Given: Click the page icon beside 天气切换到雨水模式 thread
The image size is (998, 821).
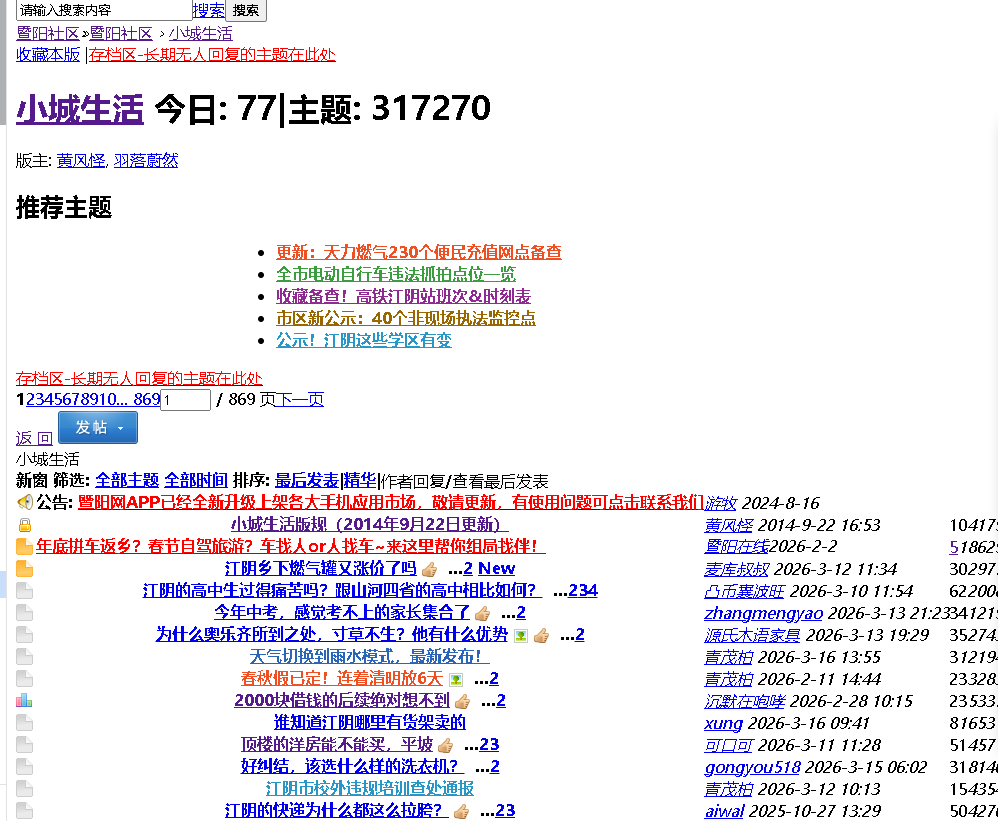Looking at the screenshot, I should (25, 657).
